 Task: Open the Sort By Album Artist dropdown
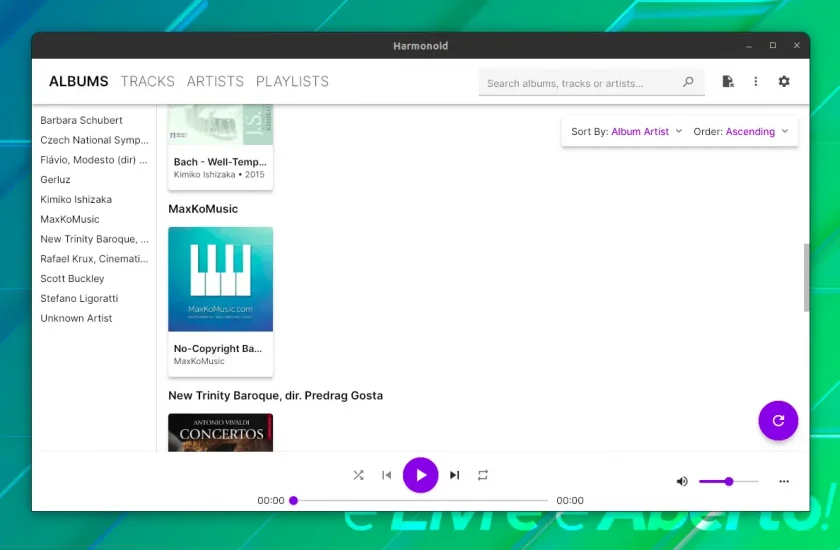click(627, 131)
